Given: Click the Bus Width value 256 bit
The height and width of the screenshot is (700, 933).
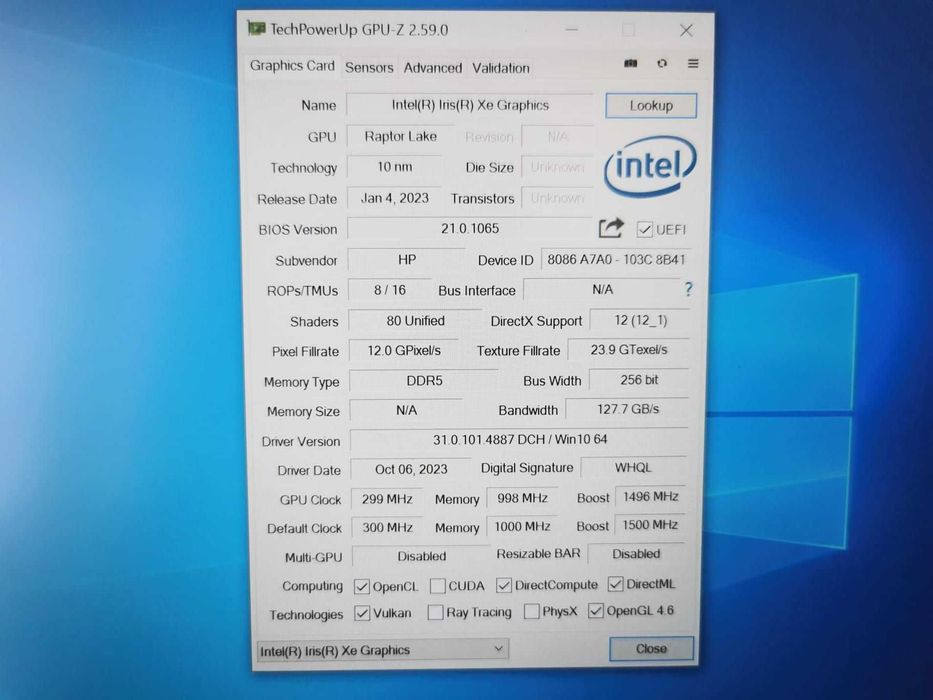Looking at the screenshot, I should [x=639, y=380].
